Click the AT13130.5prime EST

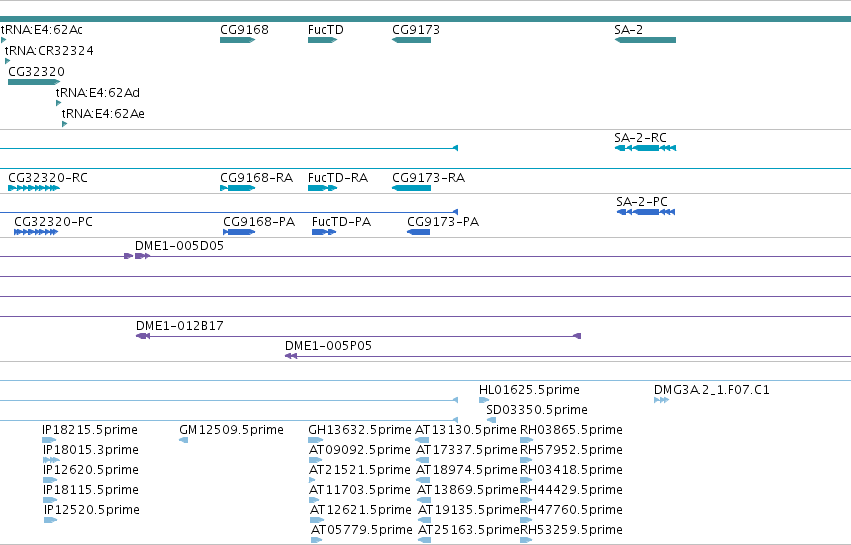(422, 440)
